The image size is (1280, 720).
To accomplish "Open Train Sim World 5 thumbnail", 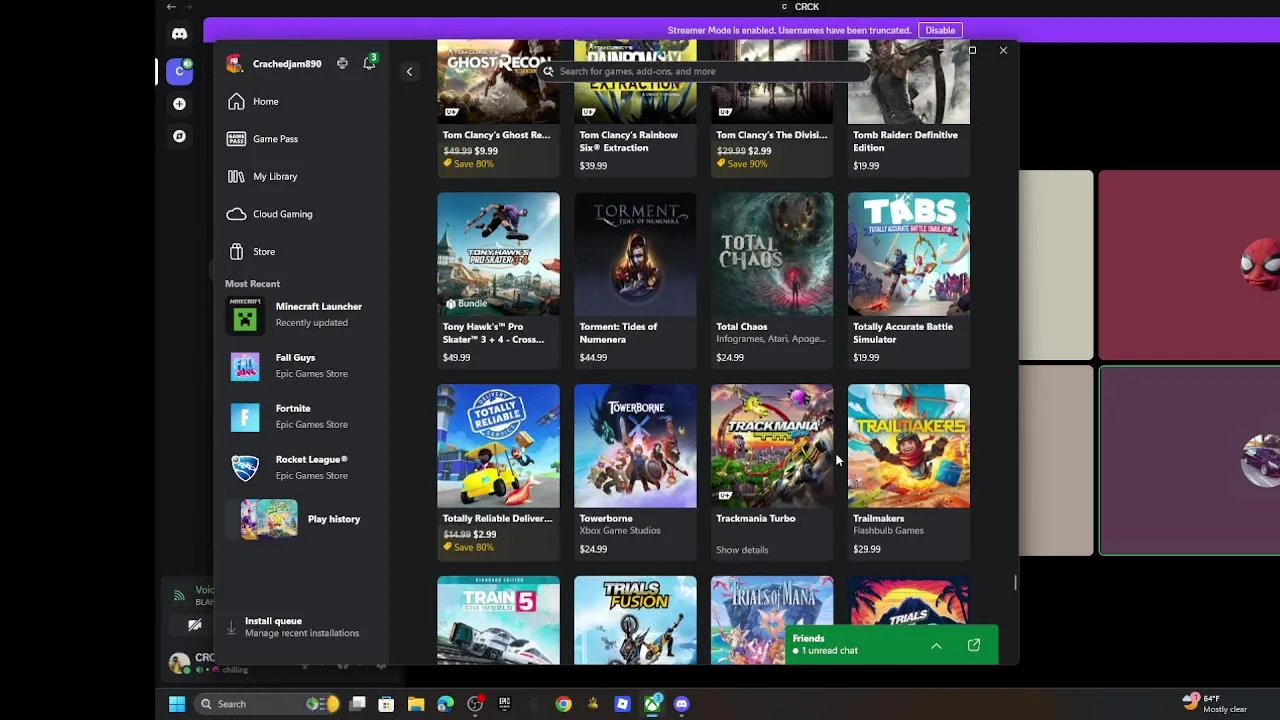I will tap(498, 620).
